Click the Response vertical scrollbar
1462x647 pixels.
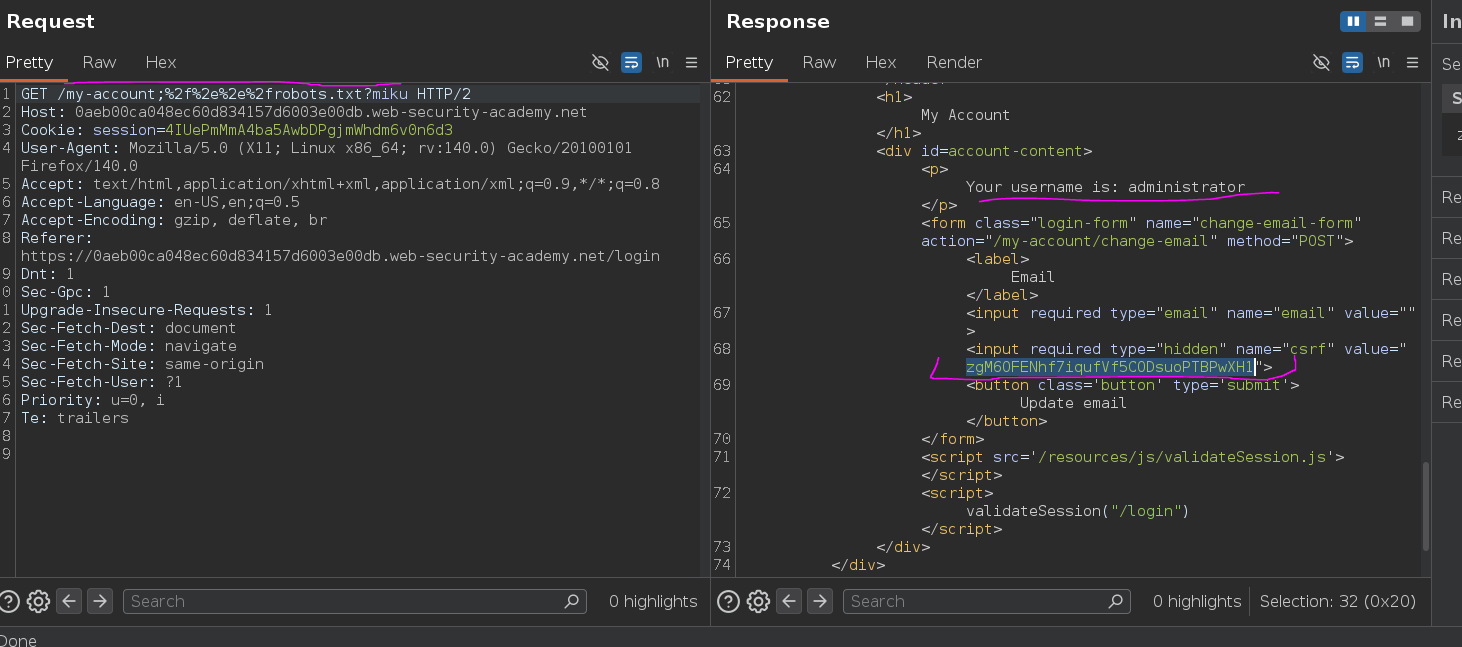pyautogui.click(x=1426, y=505)
